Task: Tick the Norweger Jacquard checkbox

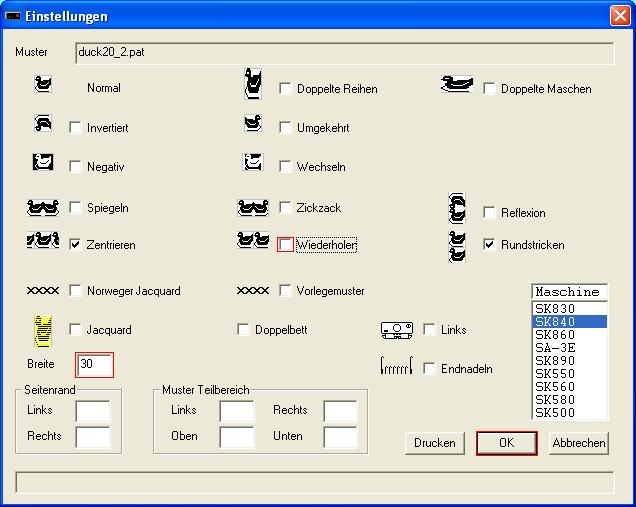Action: click(x=75, y=290)
